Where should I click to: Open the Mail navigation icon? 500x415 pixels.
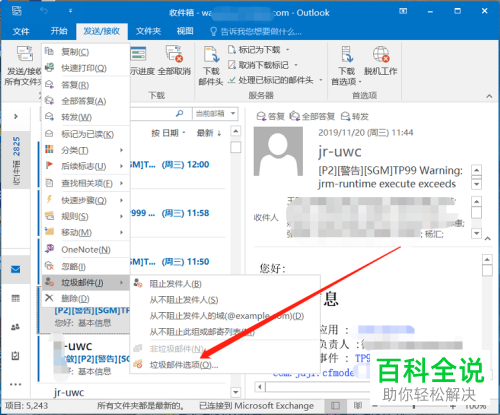point(15,269)
